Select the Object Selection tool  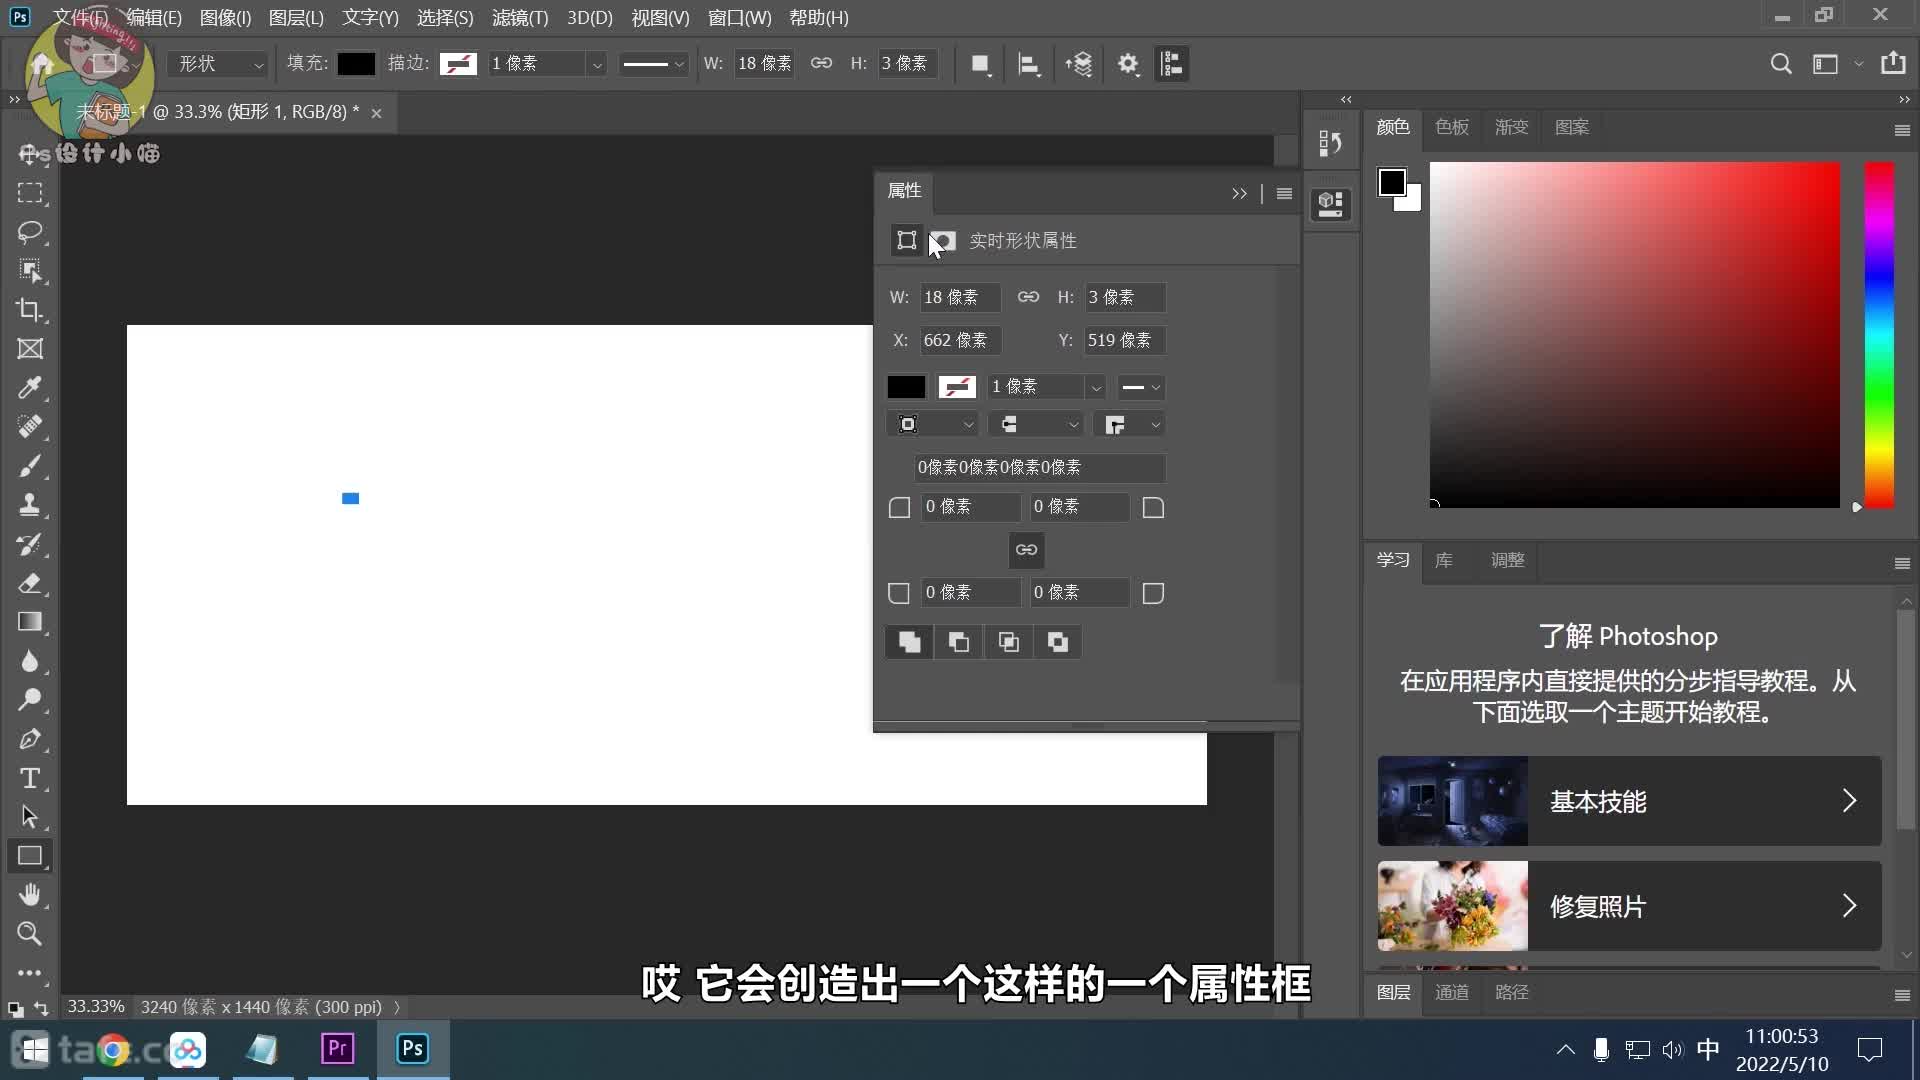[x=30, y=271]
